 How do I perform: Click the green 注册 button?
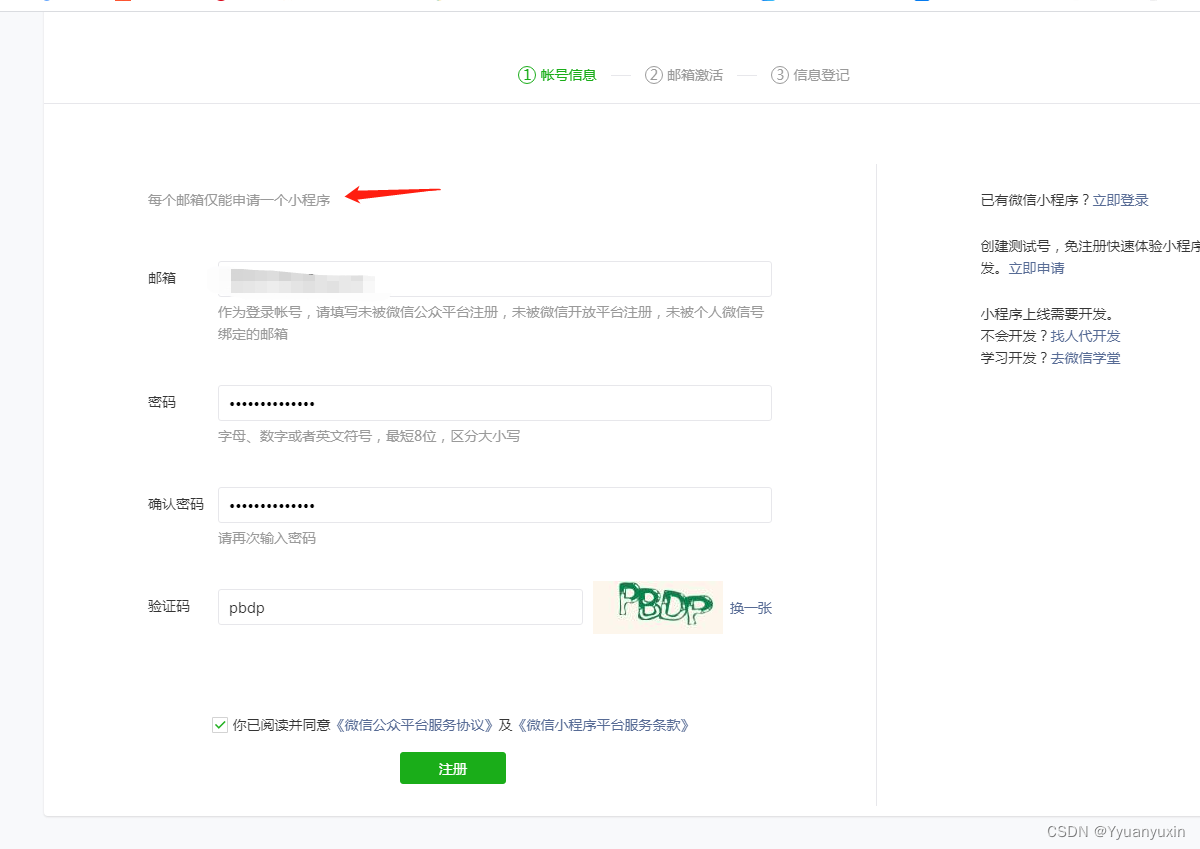click(453, 768)
